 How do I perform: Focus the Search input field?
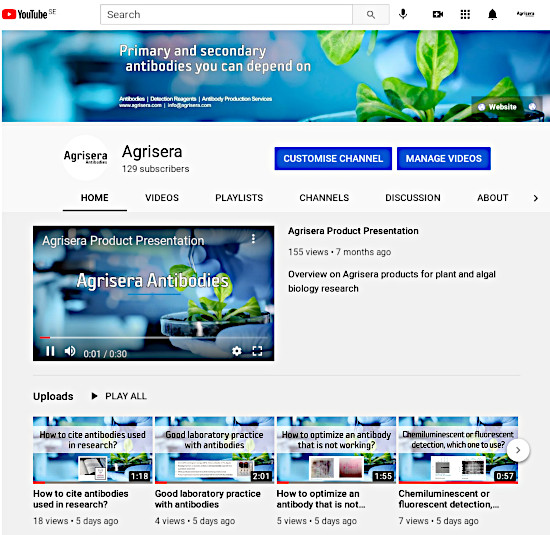226,14
